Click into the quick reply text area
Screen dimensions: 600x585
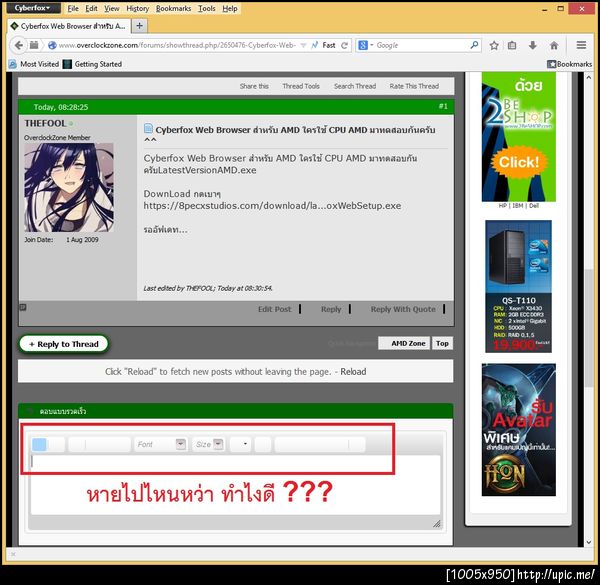[235, 484]
